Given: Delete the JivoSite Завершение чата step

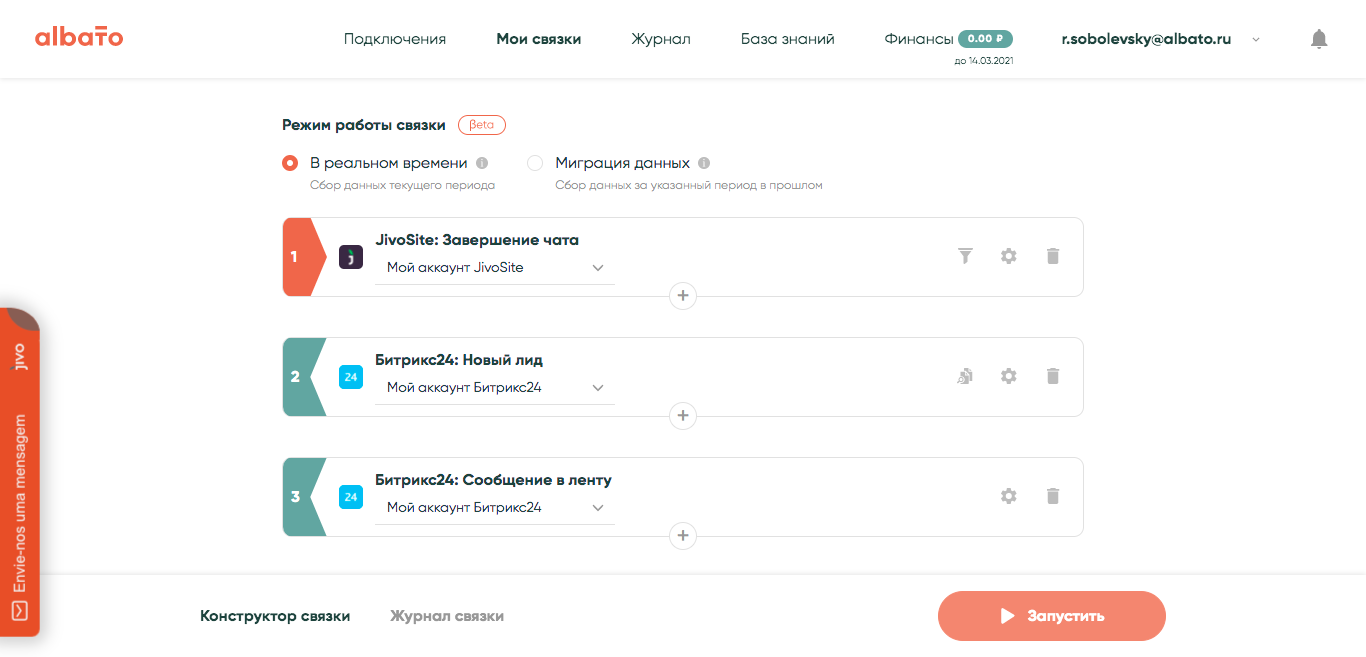Looking at the screenshot, I should 1052,256.
